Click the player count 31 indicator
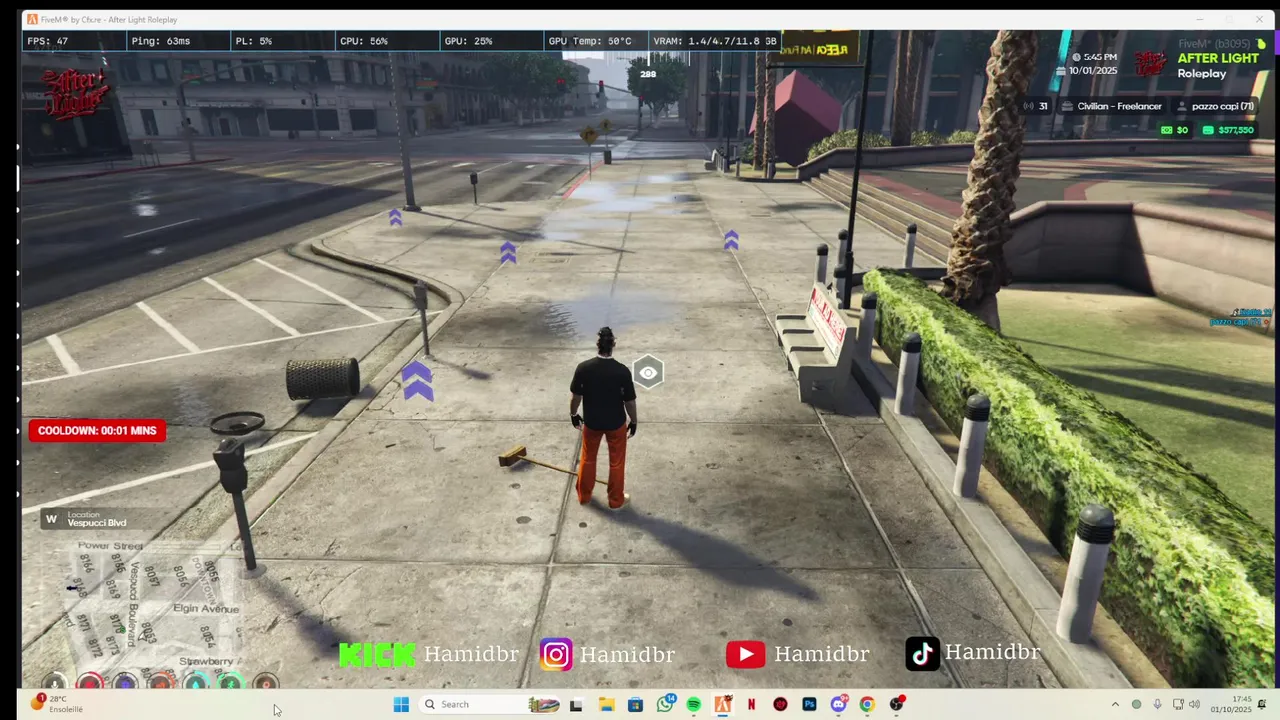1280x720 pixels. click(x=1036, y=106)
